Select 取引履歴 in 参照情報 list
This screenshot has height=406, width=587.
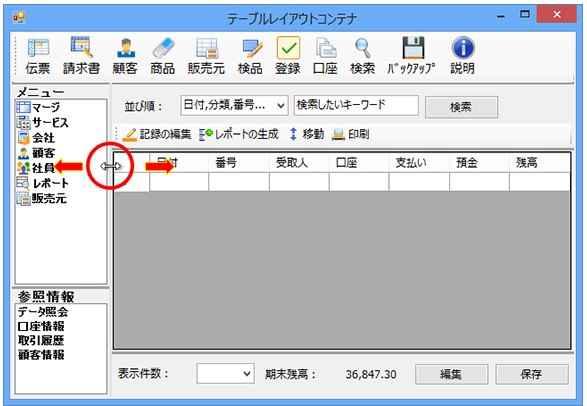[41, 340]
